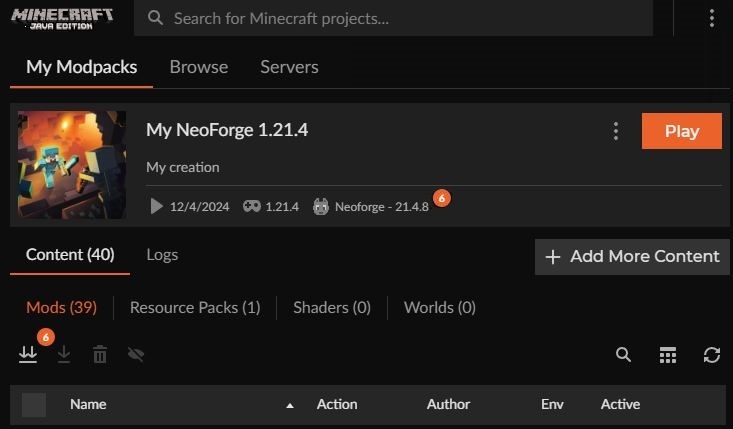Click the greyed download selected icon
733x429 pixels.
click(64, 355)
